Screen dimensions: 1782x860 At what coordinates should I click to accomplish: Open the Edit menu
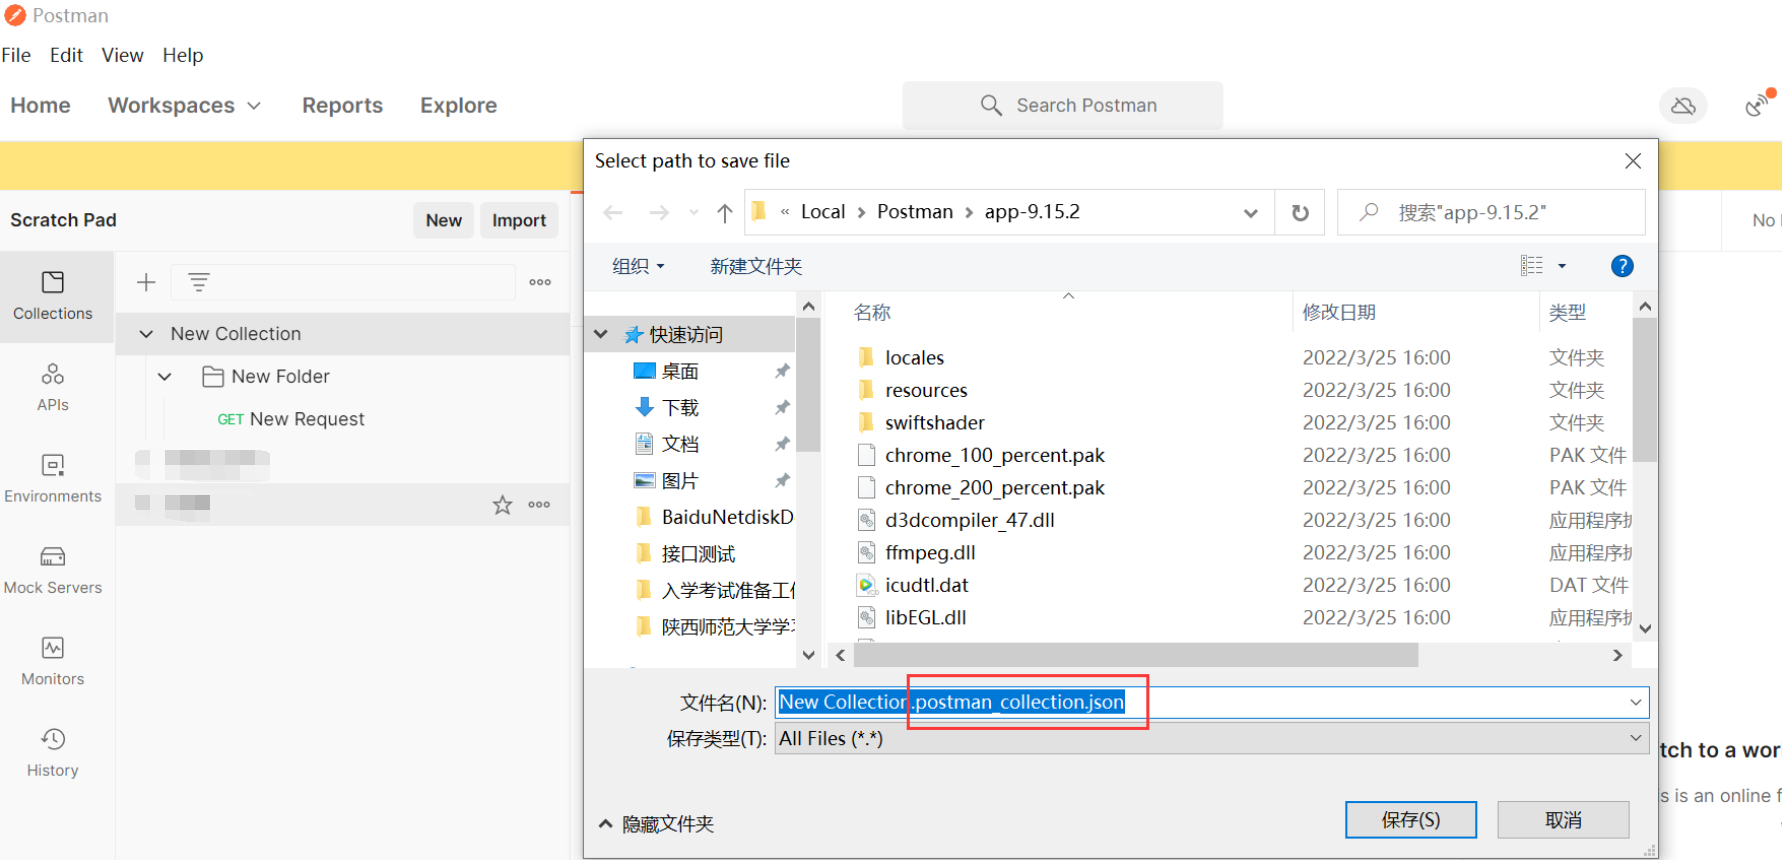tap(66, 55)
